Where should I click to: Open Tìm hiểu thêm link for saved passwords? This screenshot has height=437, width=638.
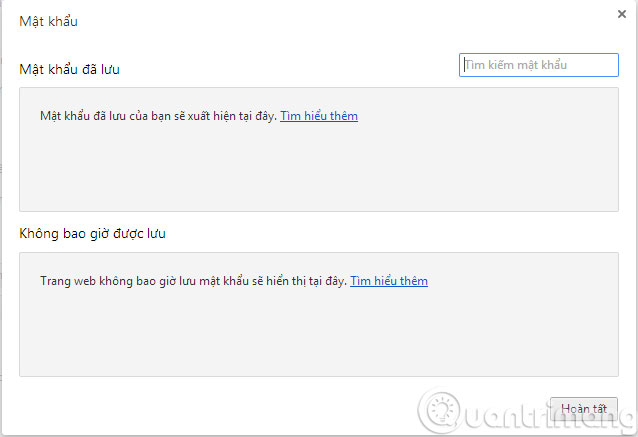click(x=318, y=116)
